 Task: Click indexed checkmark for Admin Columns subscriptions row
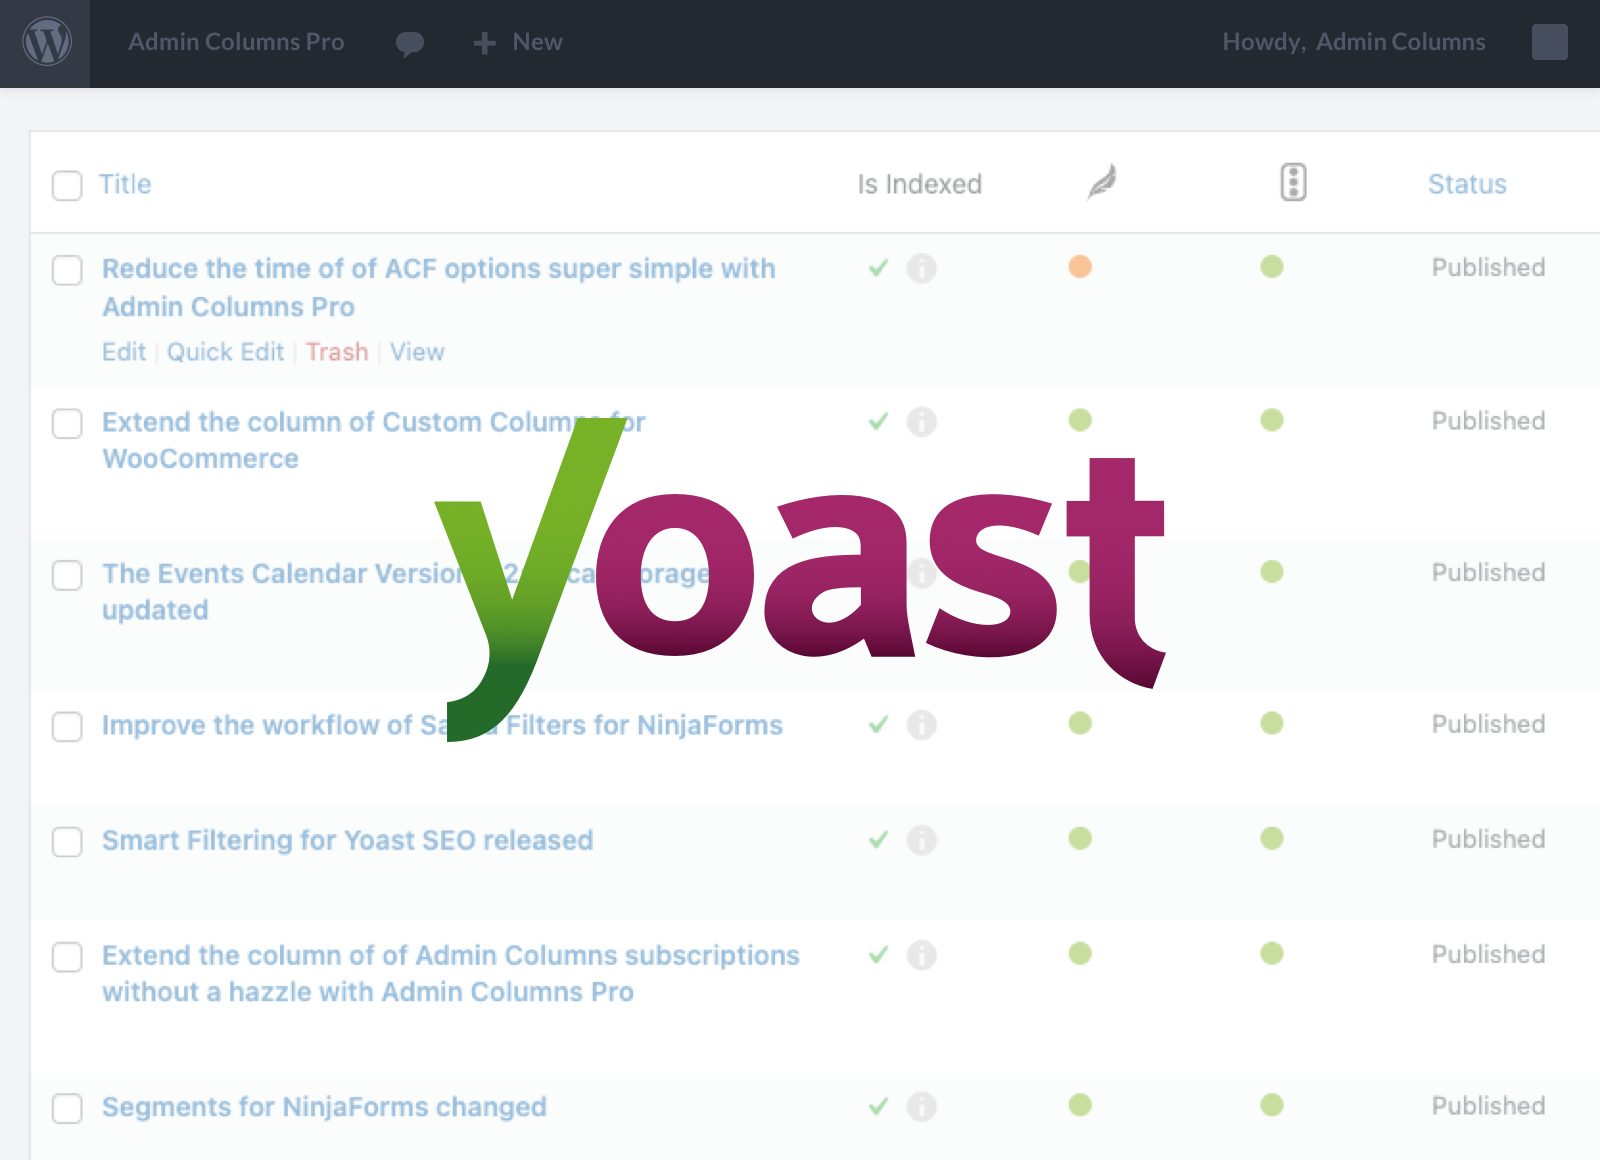point(878,954)
